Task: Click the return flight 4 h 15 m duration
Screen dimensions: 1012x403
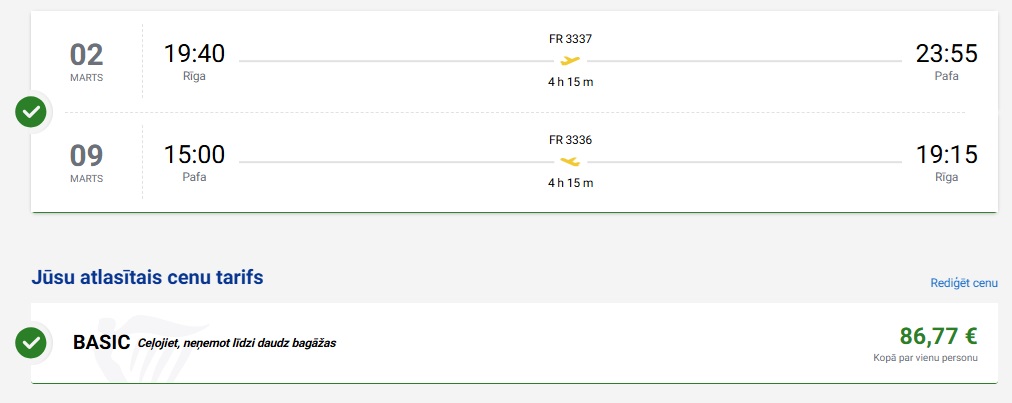Action: [570, 183]
